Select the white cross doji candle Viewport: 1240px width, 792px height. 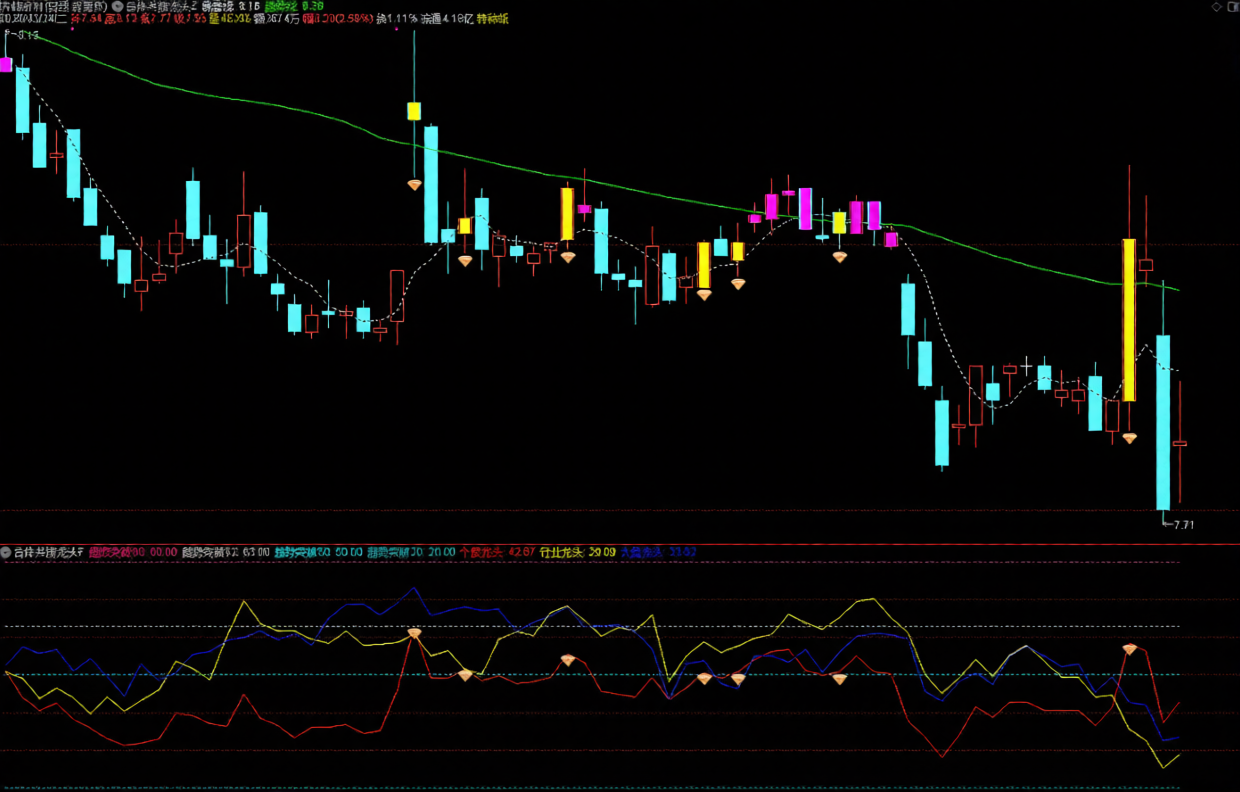(1025, 366)
